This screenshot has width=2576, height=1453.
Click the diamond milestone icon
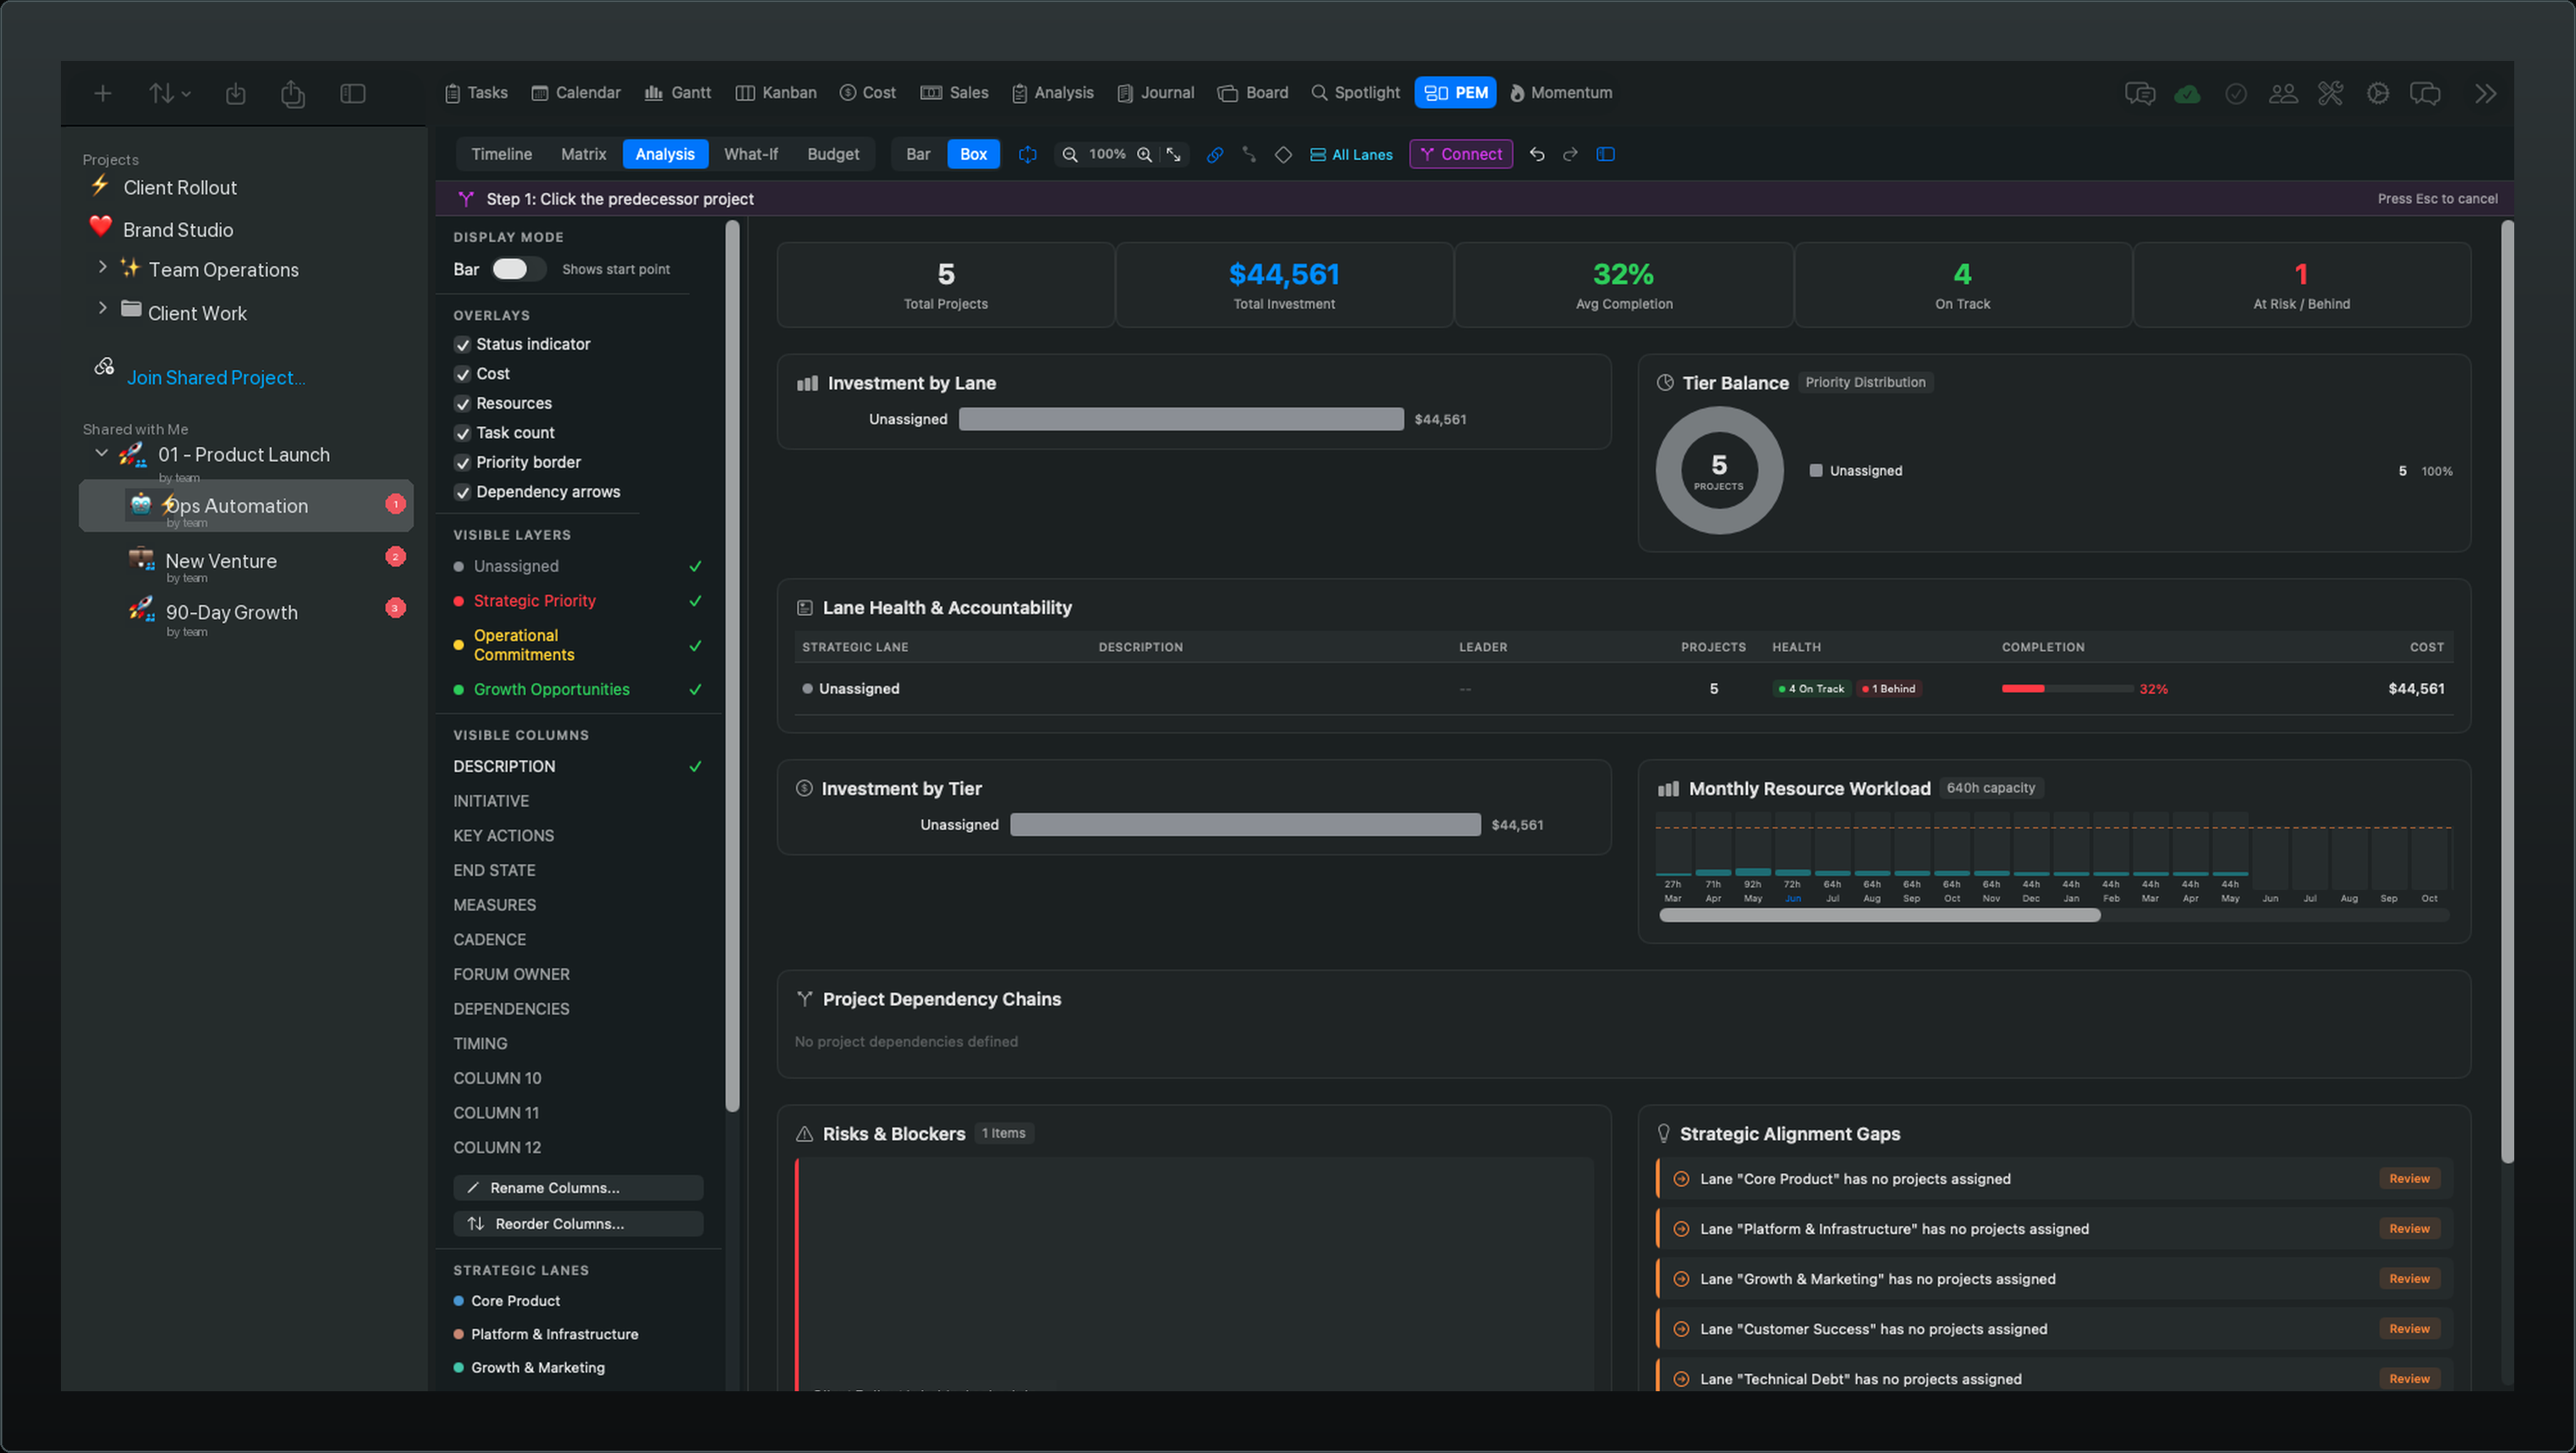pos(1283,154)
